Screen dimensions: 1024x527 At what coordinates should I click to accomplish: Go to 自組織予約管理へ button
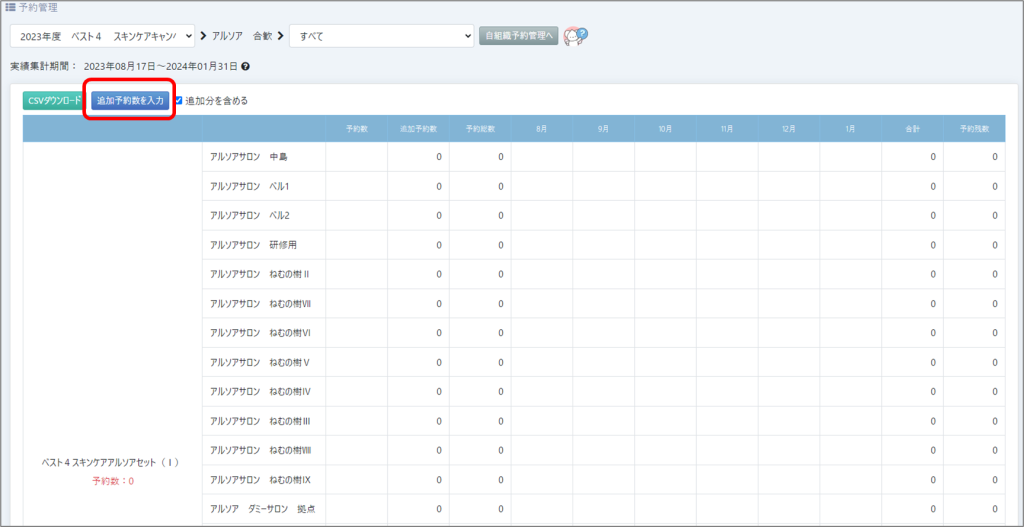(518, 36)
